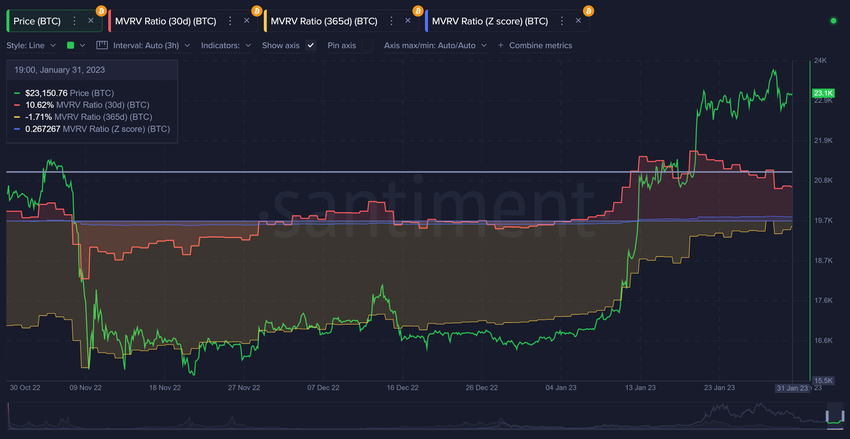Uncheck the Show axis checkbox
The image size is (850, 439).
coord(311,46)
